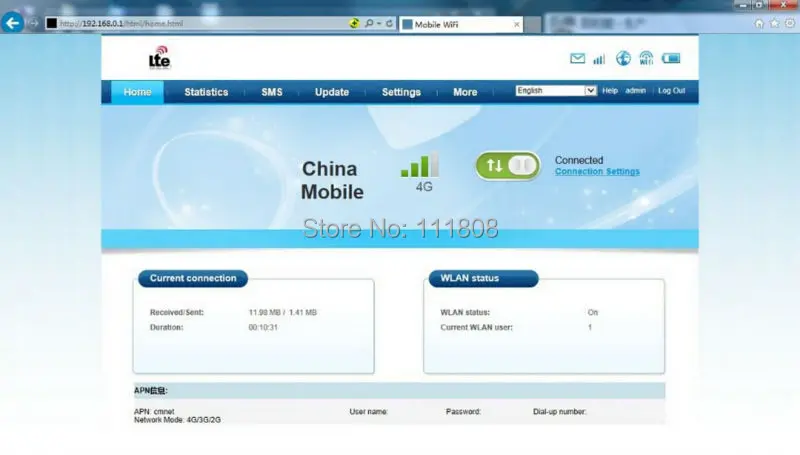800x455 pixels.
Task: Click the admin user link
Action: (636, 91)
